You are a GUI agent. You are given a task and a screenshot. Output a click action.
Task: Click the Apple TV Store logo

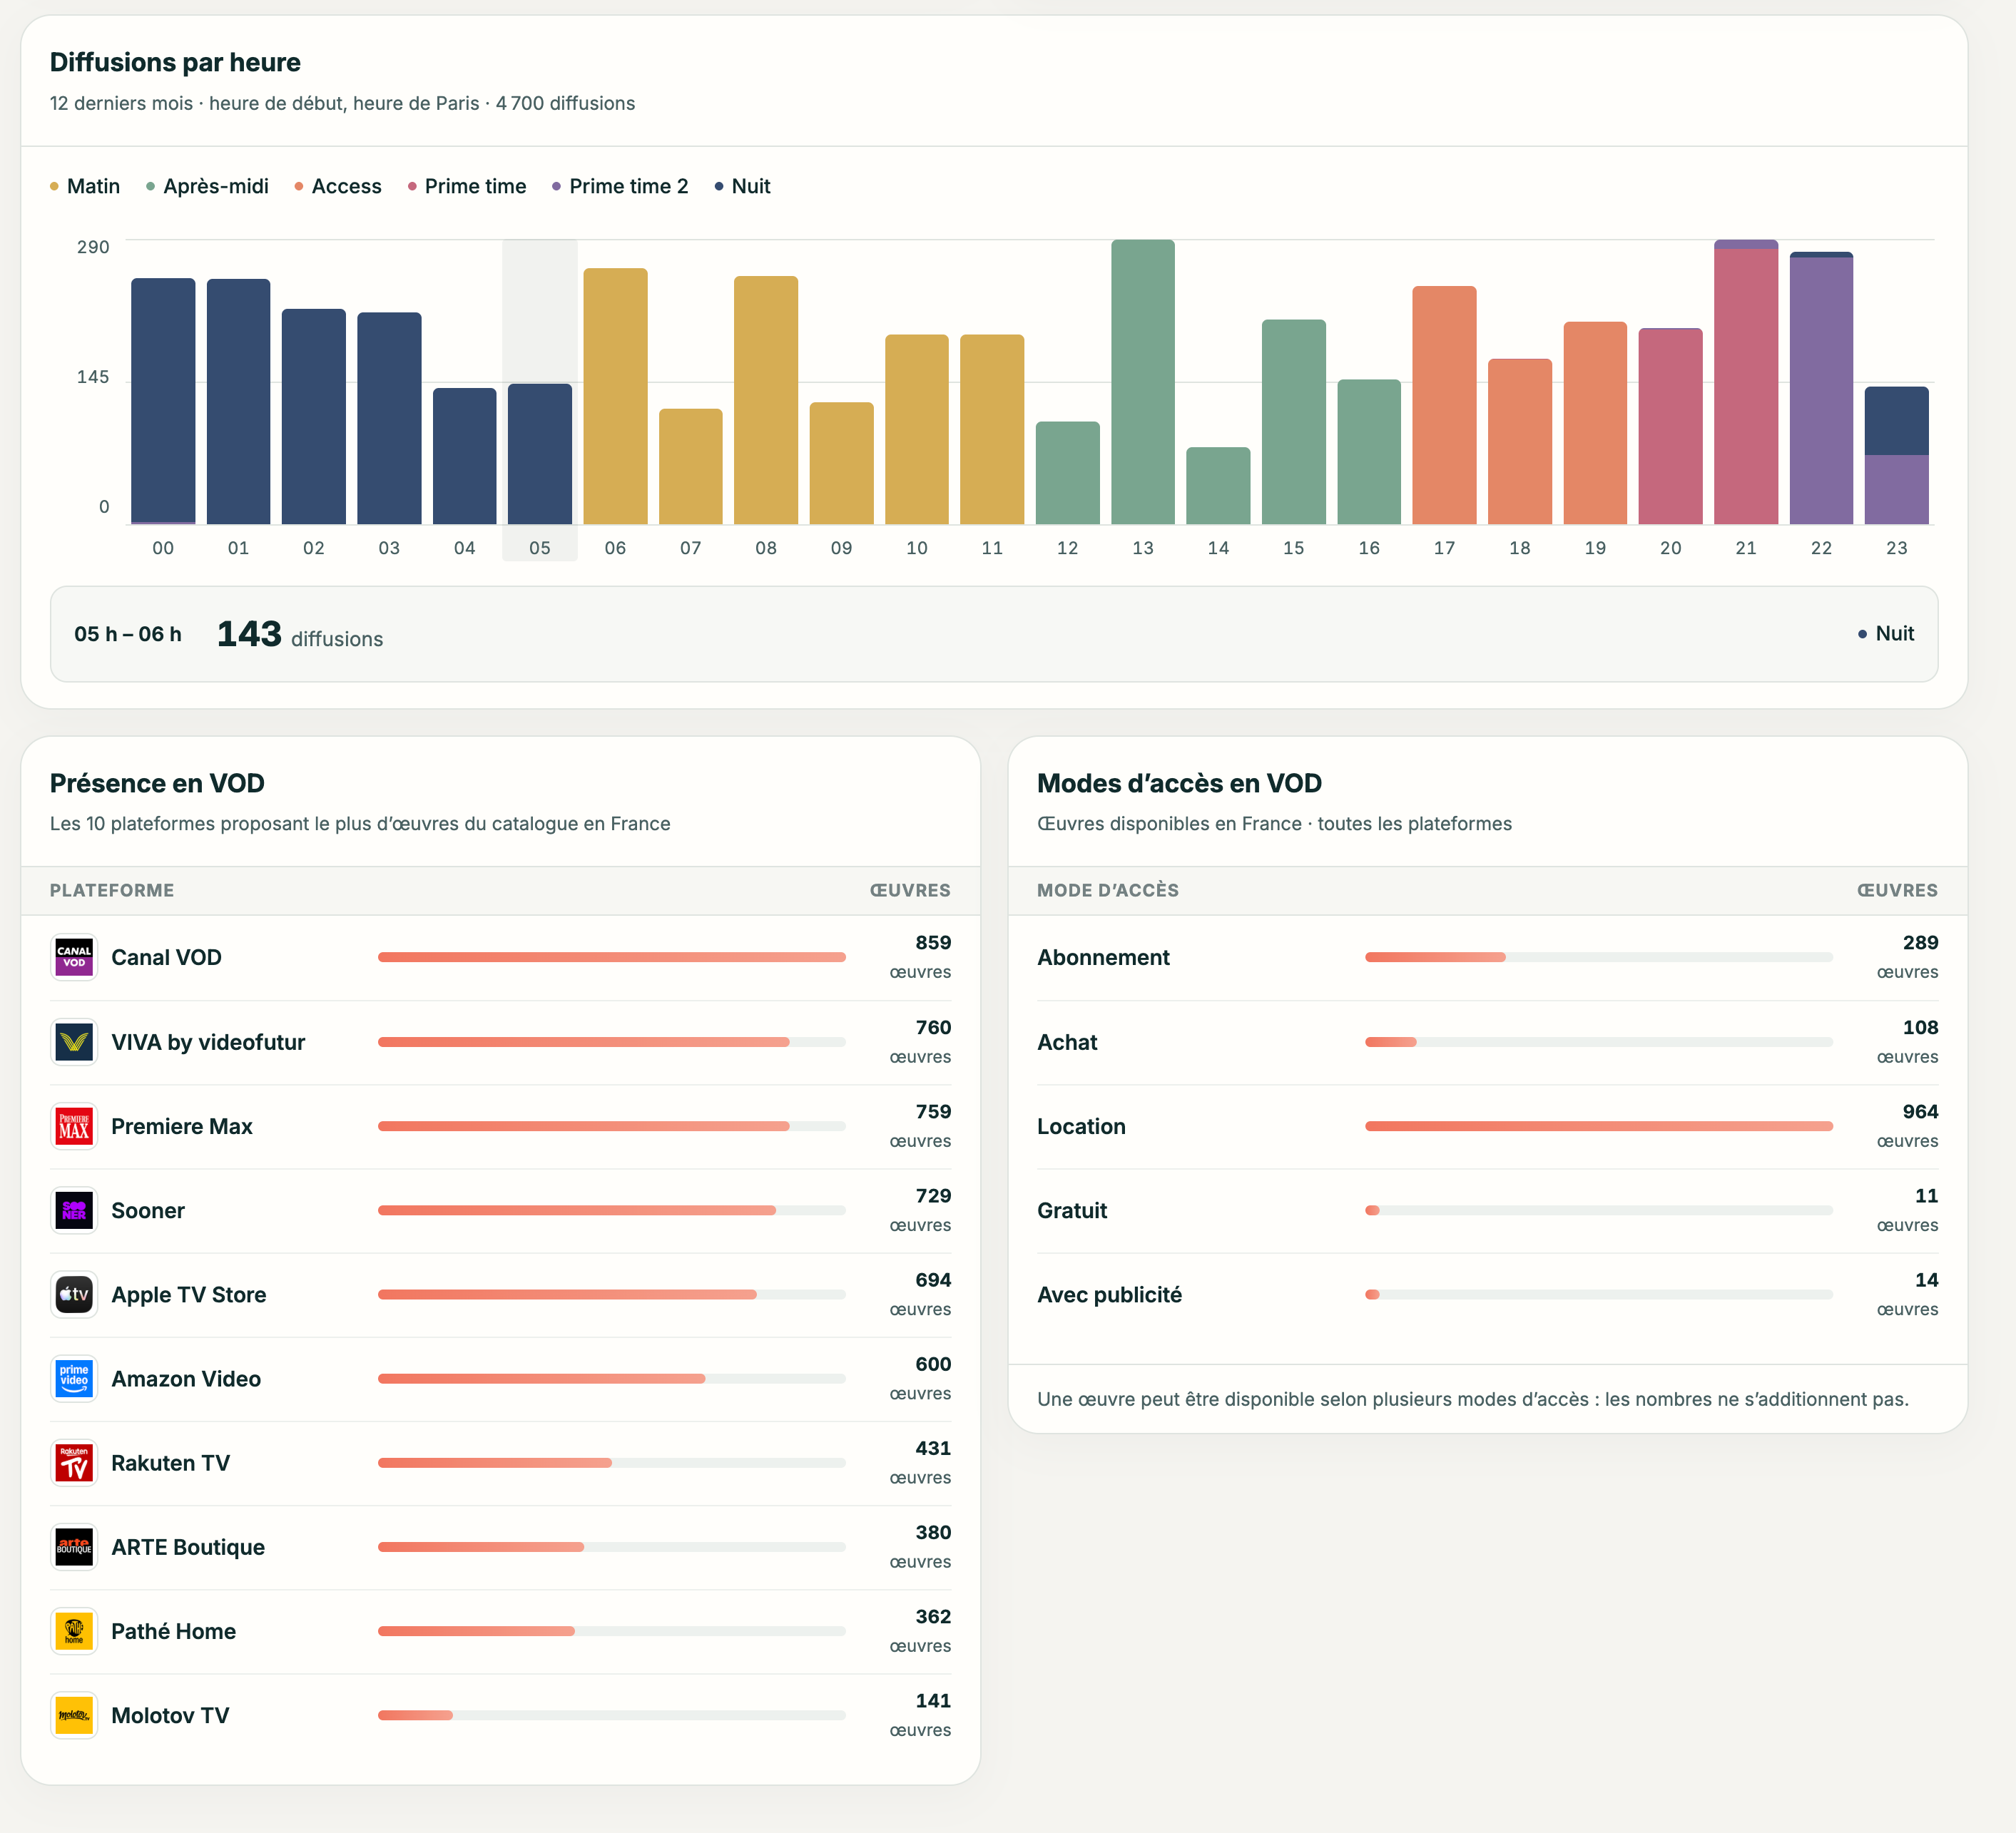coord(74,1294)
